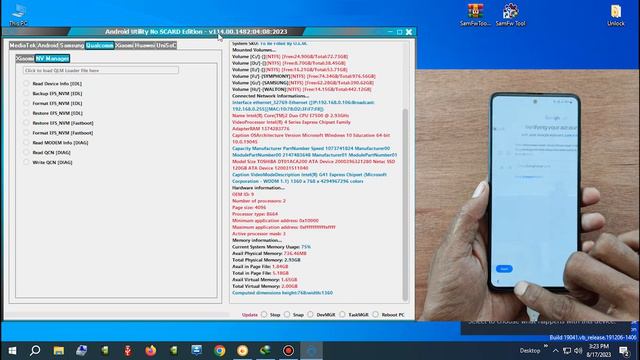640x360 pixels.
Task: Select Read QCN [DIAG] option
Action: (x=47, y=152)
